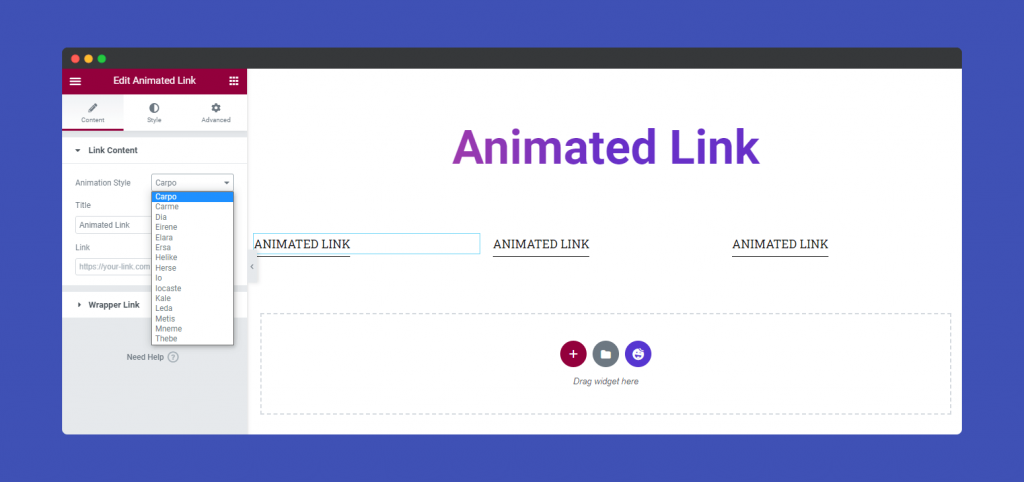Select Dia in the animation list
The height and width of the screenshot is (482, 1024).
point(192,217)
